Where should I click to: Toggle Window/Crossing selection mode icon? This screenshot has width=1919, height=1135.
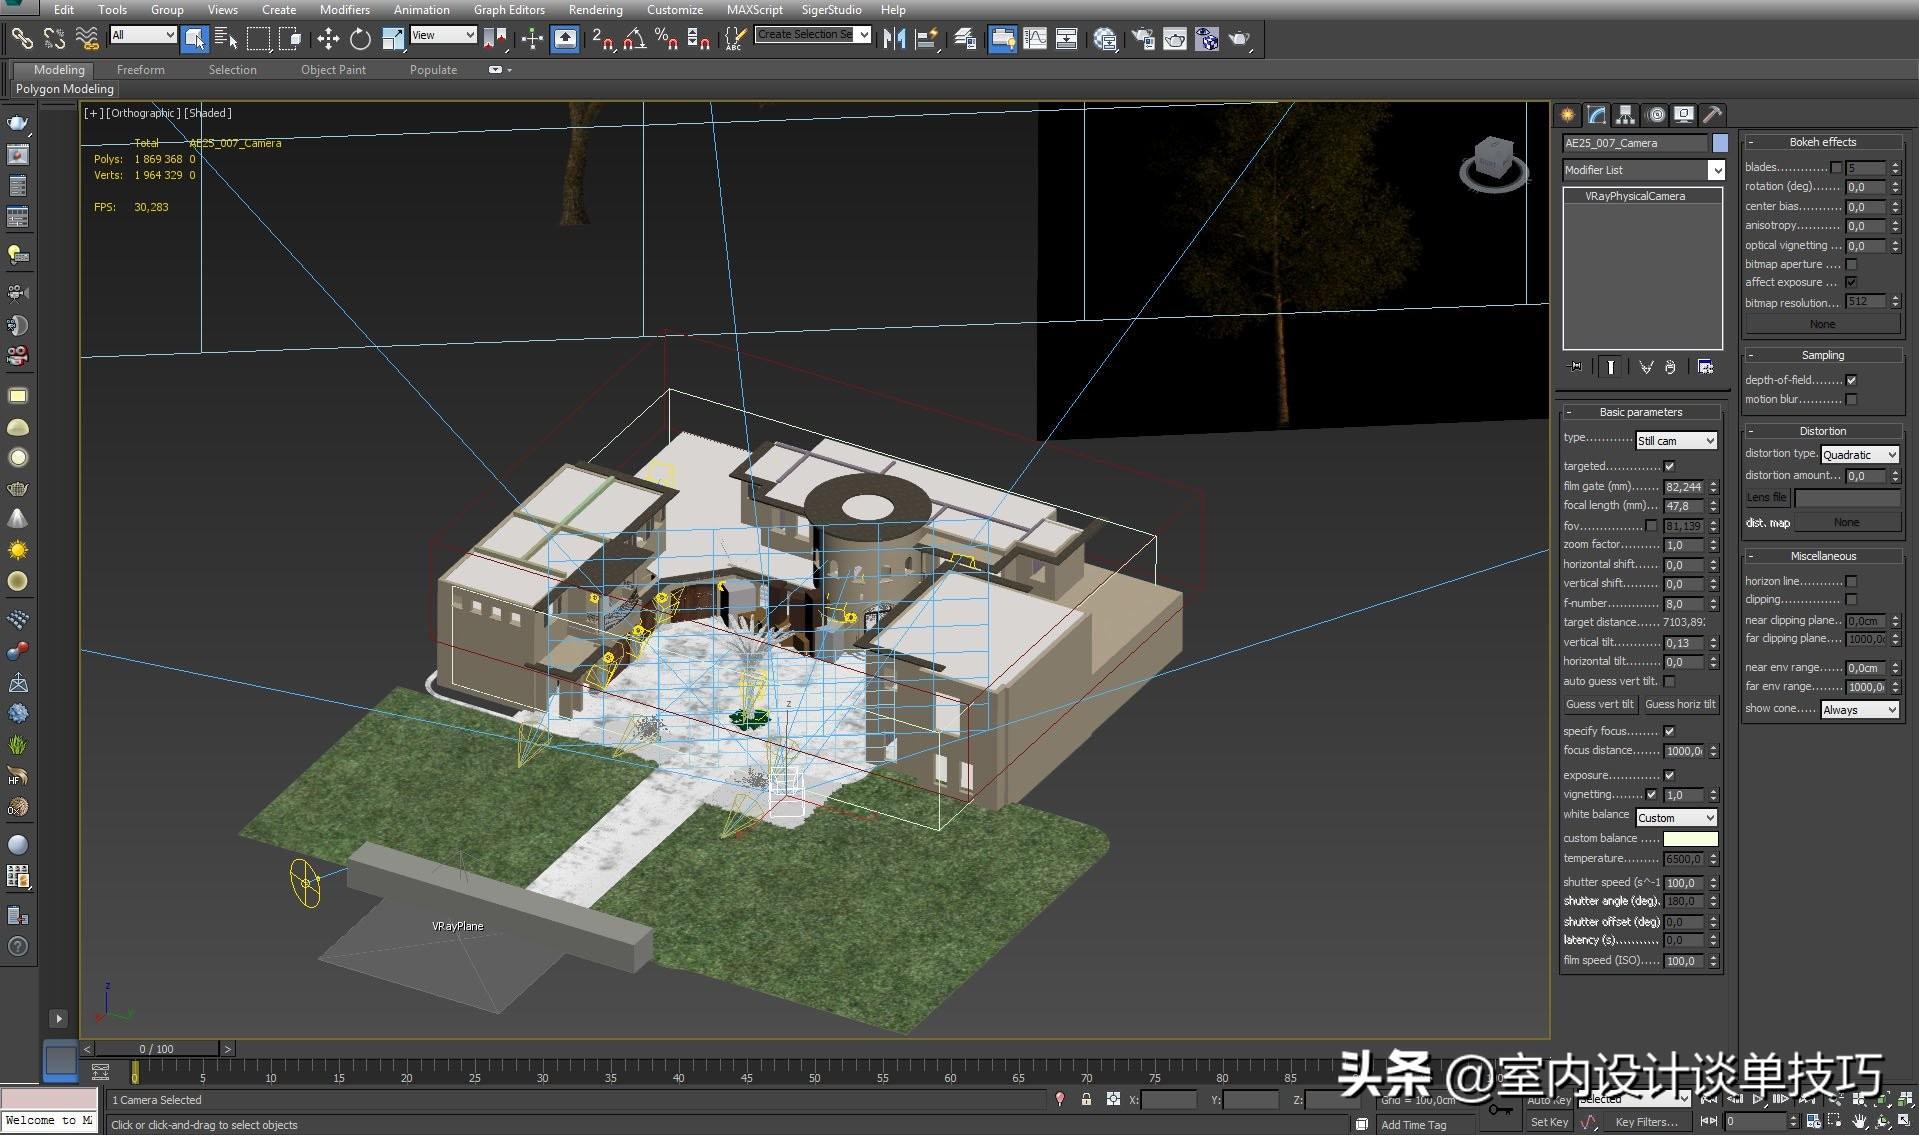point(291,39)
